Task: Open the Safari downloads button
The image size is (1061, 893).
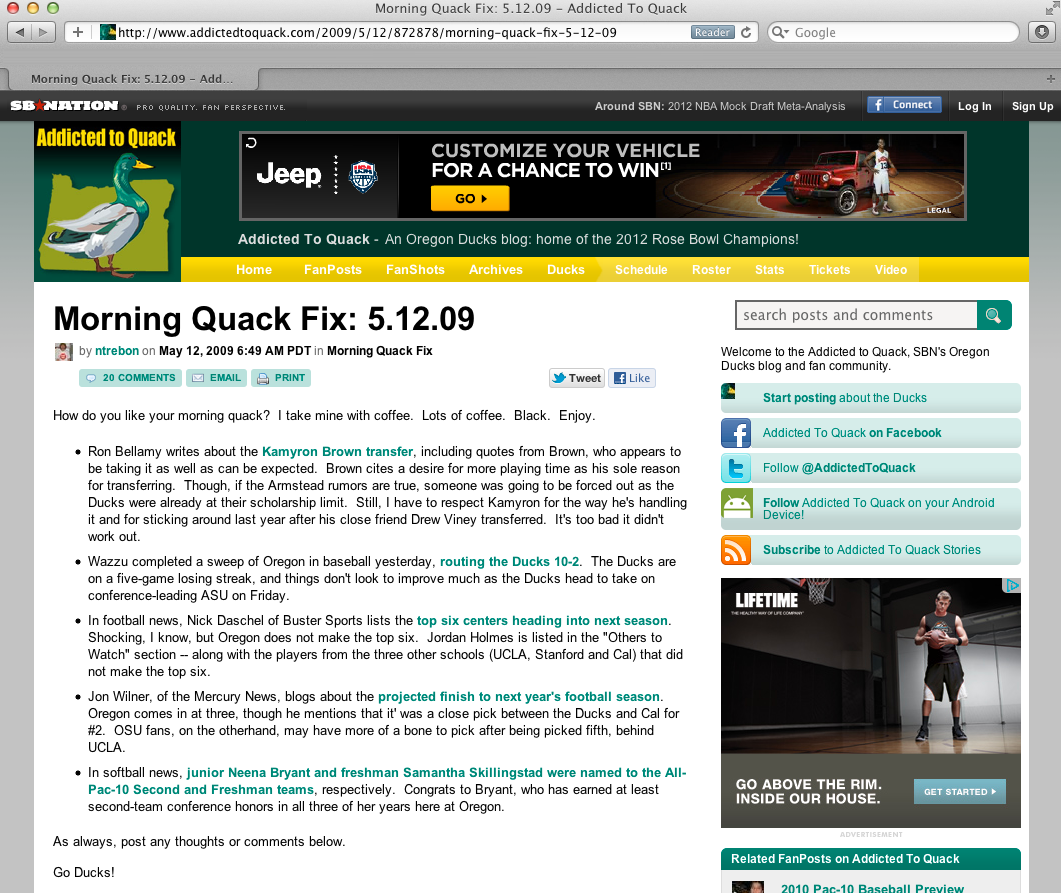Action: tap(1042, 32)
